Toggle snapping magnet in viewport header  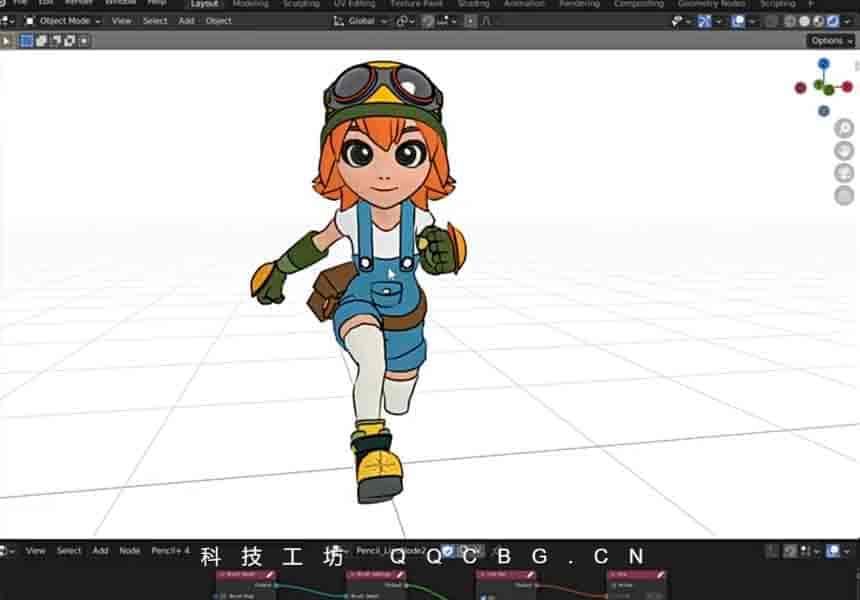[x=428, y=21]
